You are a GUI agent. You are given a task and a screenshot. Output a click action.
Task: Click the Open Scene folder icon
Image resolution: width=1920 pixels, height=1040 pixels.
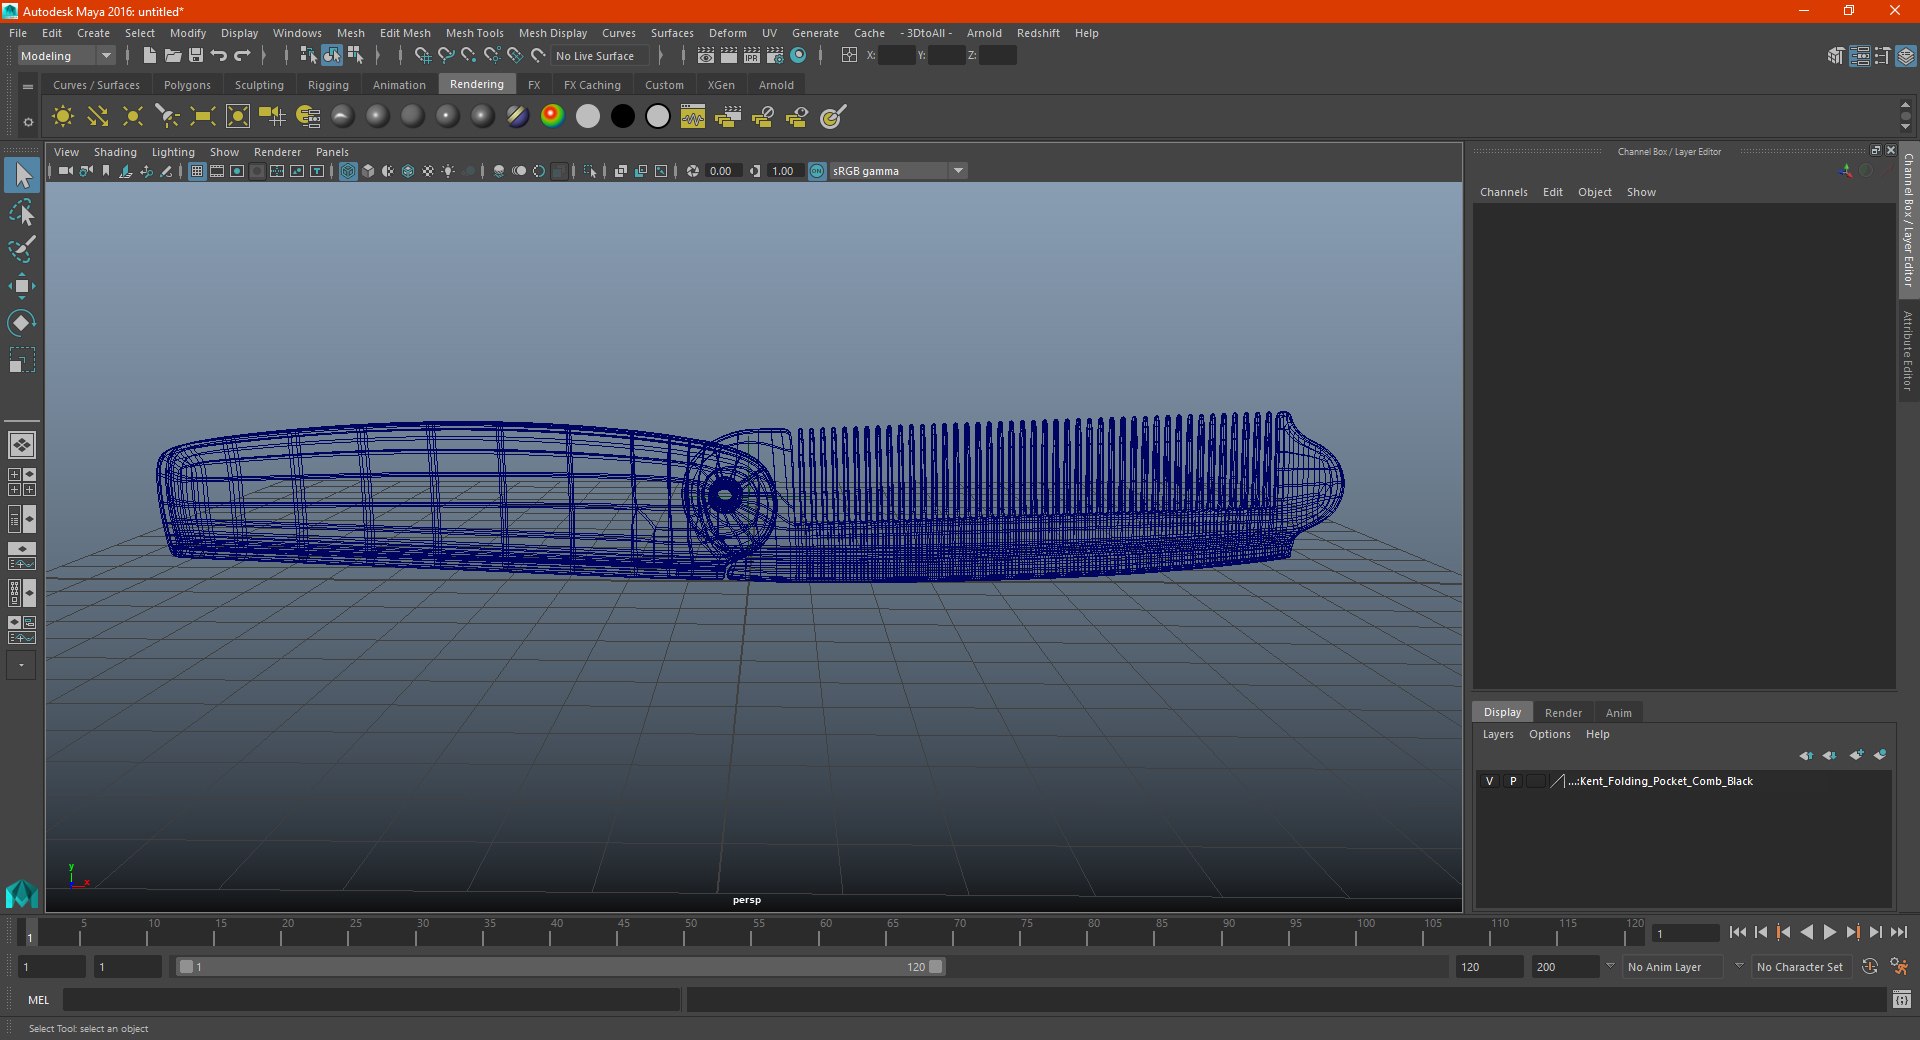173,55
